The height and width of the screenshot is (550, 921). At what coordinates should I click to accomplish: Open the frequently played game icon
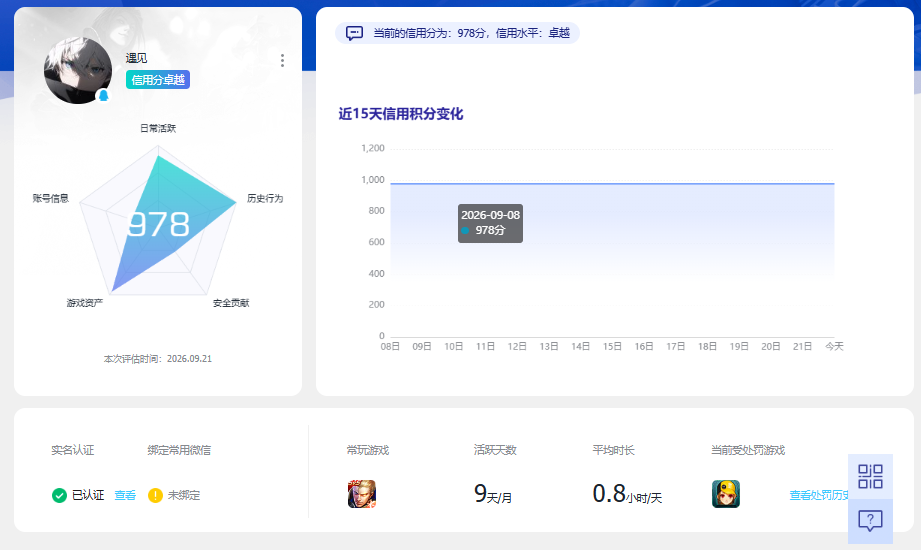point(362,494)
